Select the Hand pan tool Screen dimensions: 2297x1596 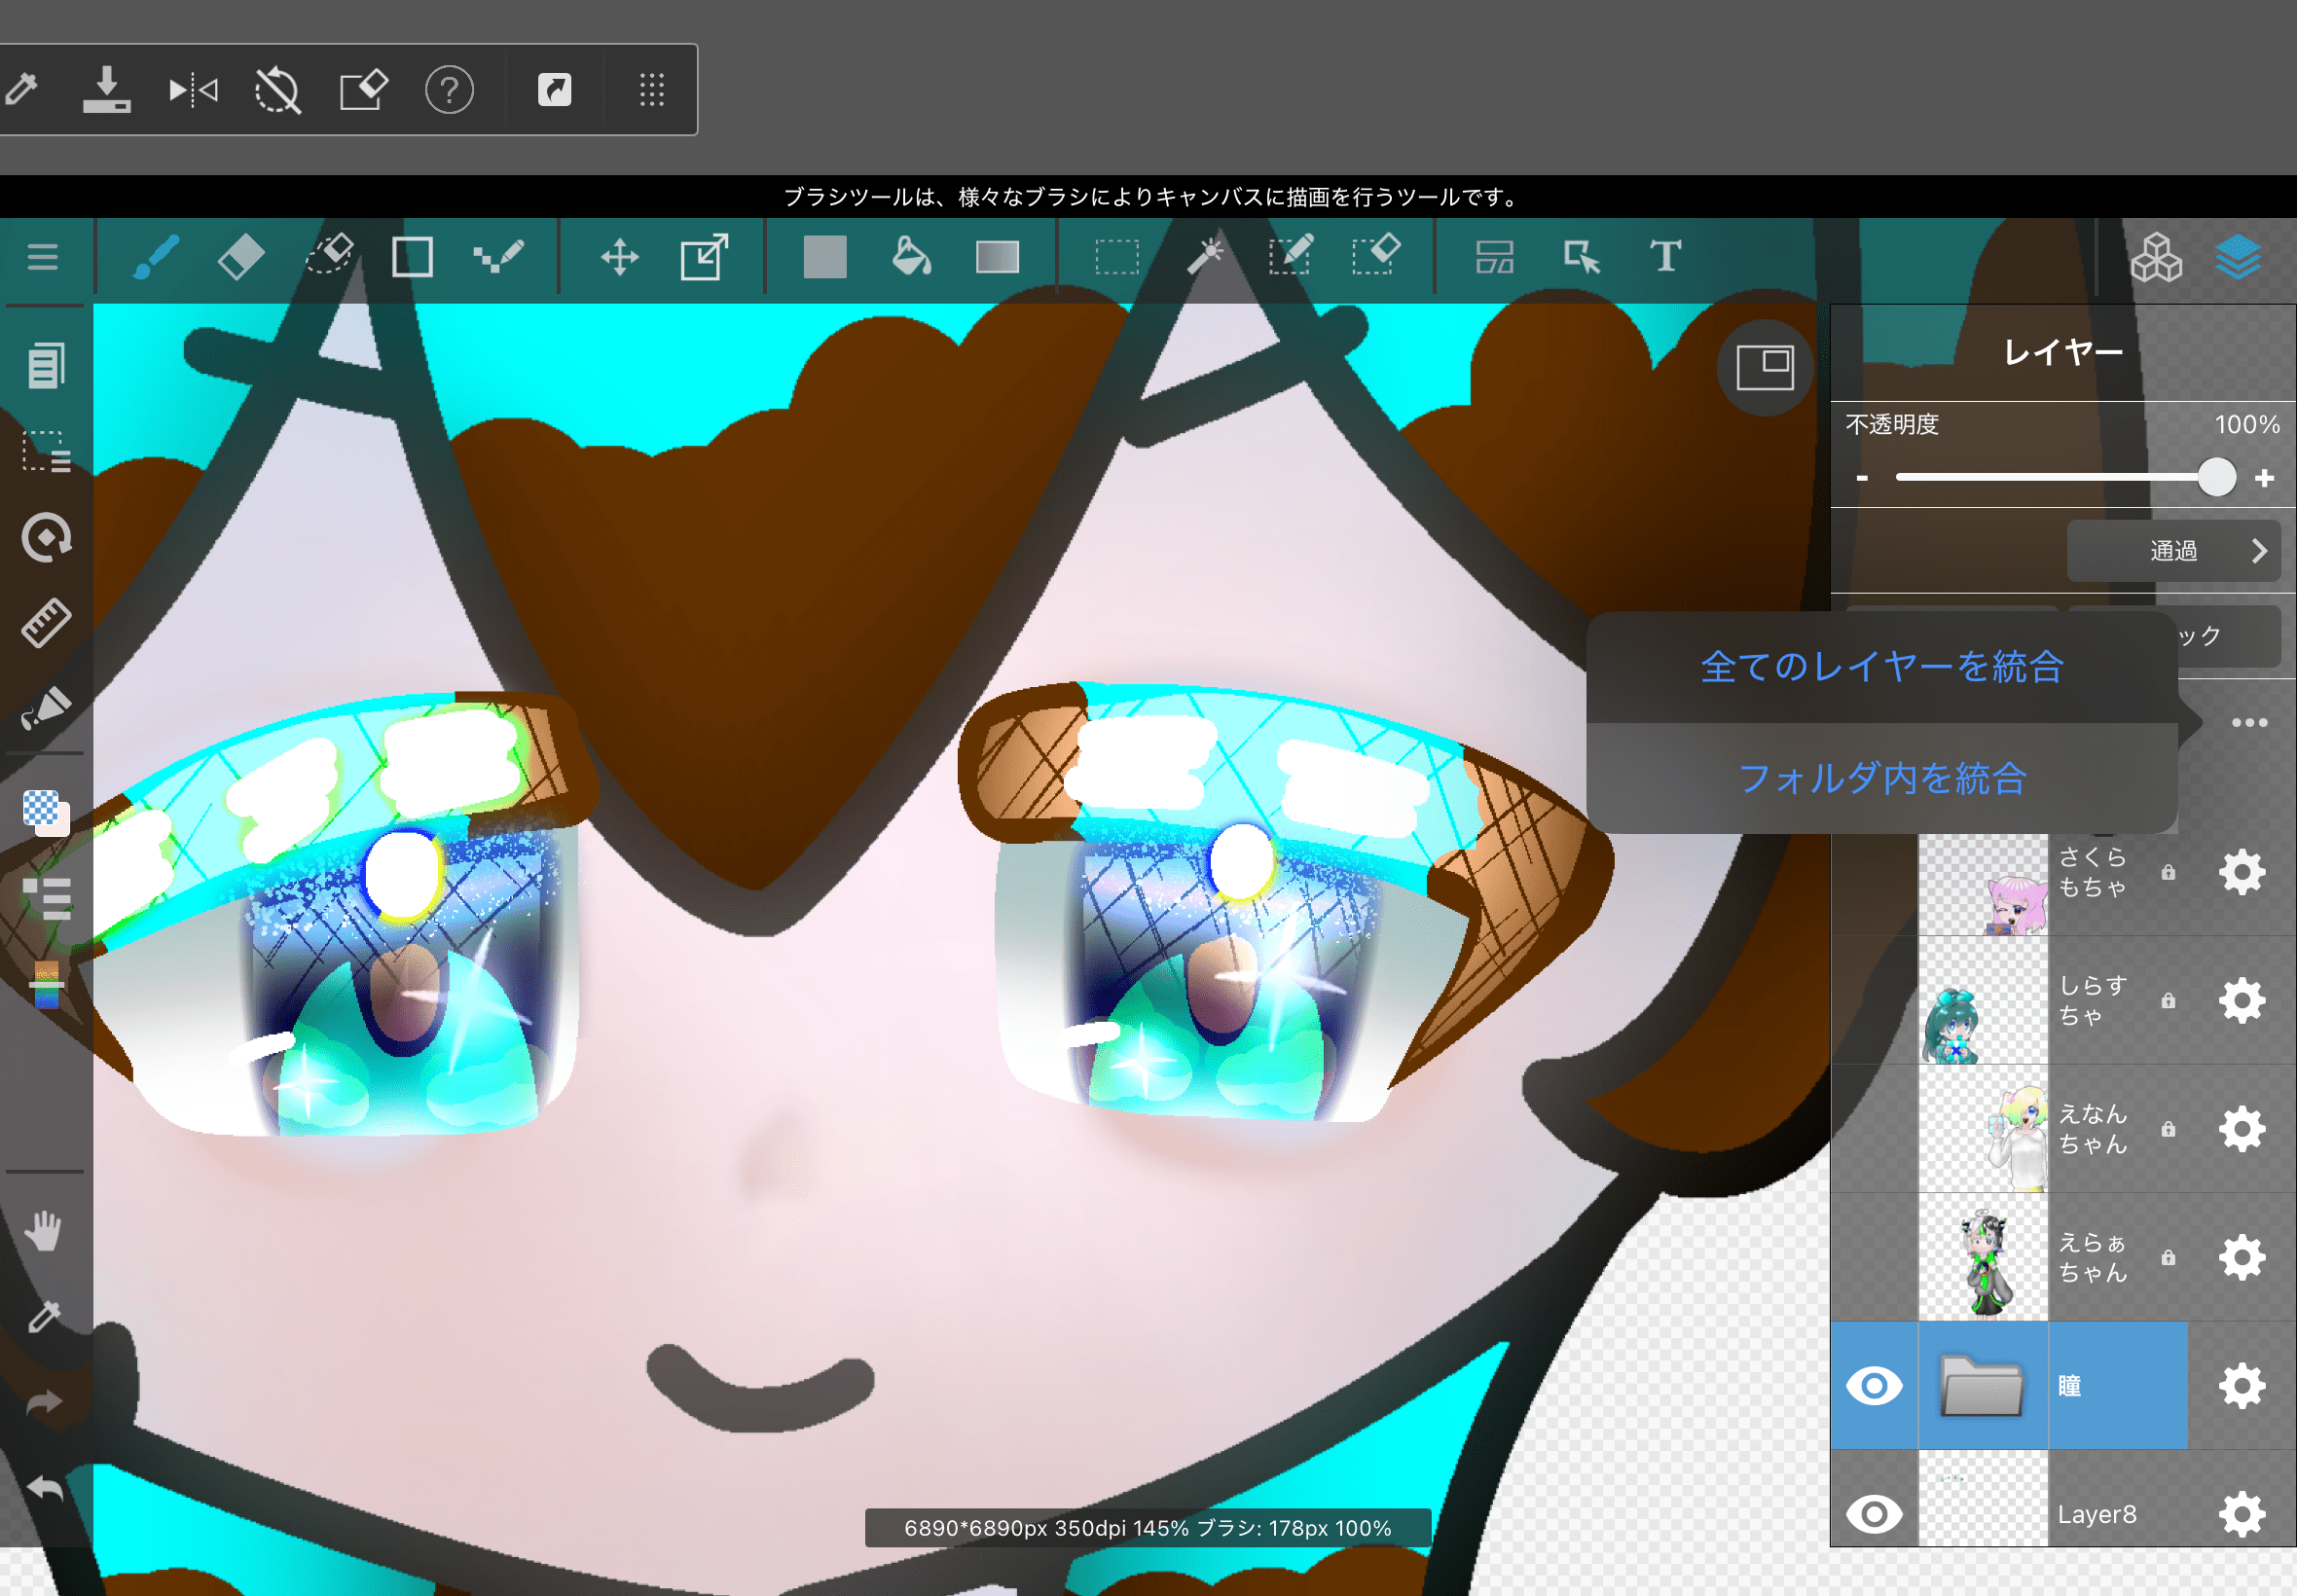tap(44, 1231)
